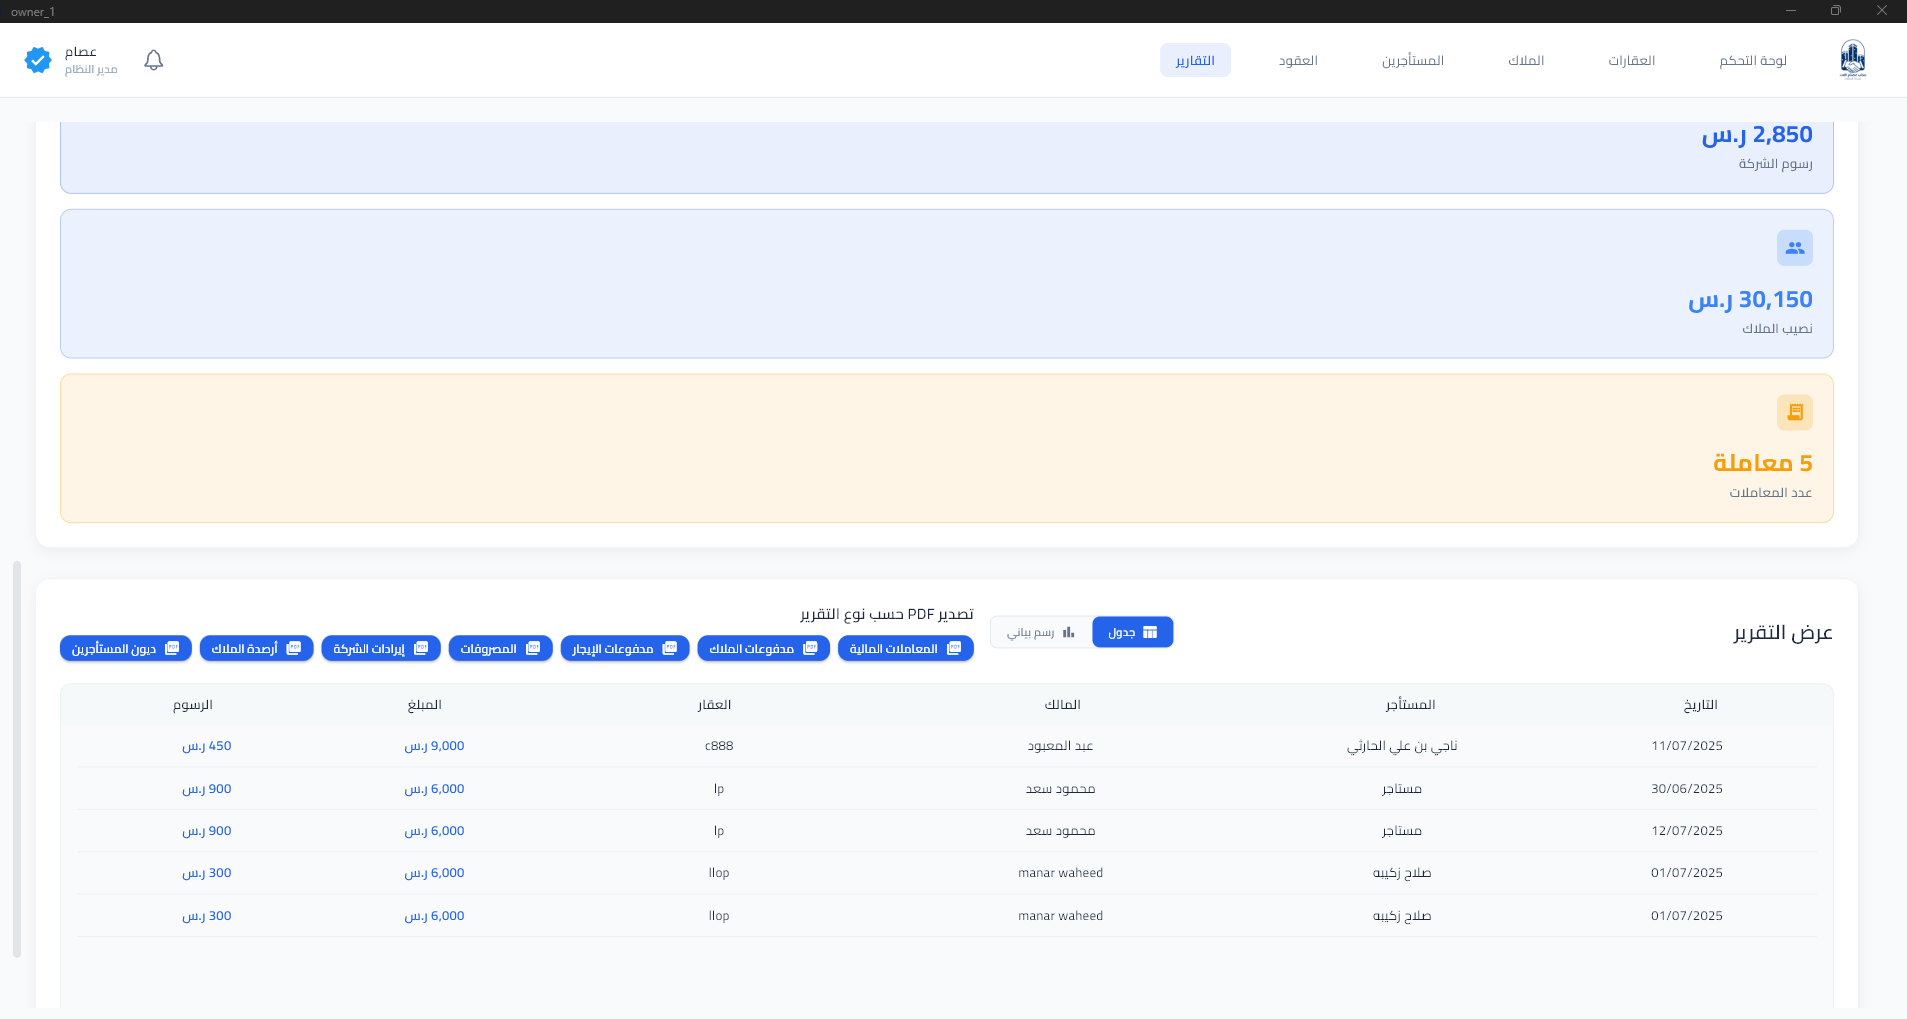Image resolution: width=1907 pixels, height=1019 pixels.
Task: Export المعاملات المالية report as PDF
Action: tap(906, 648)
